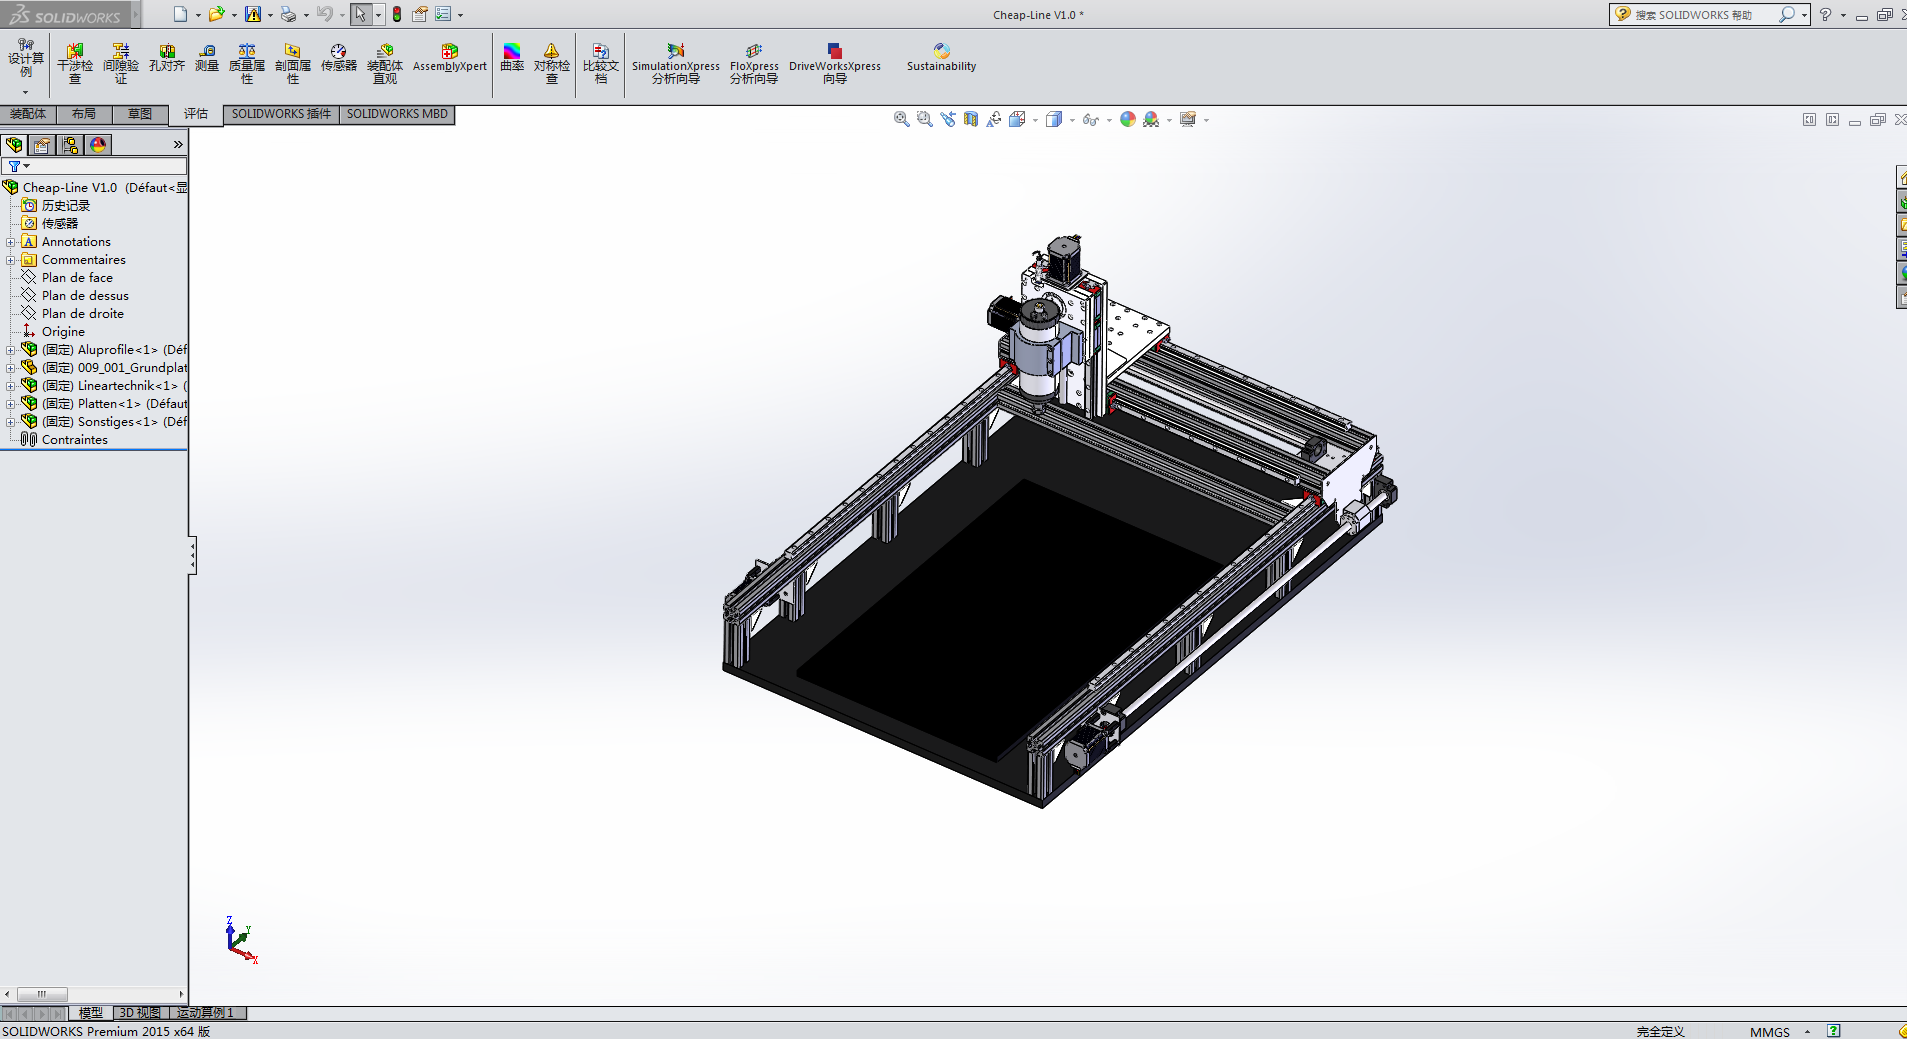Viewport: 1907px width, 1039px height.
Task: Launch AssemblyXpert analysis
Action: (449, 58)
